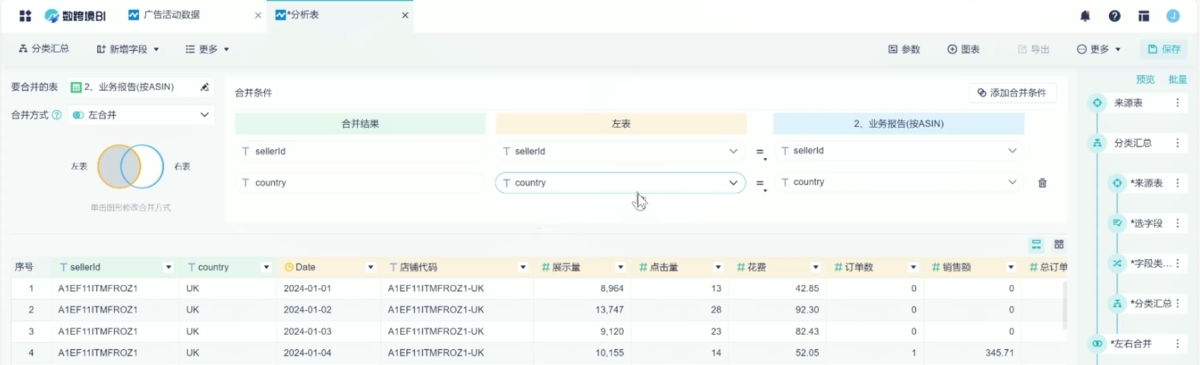Select 预览 mode in the flow panel

pos(1144,79)
